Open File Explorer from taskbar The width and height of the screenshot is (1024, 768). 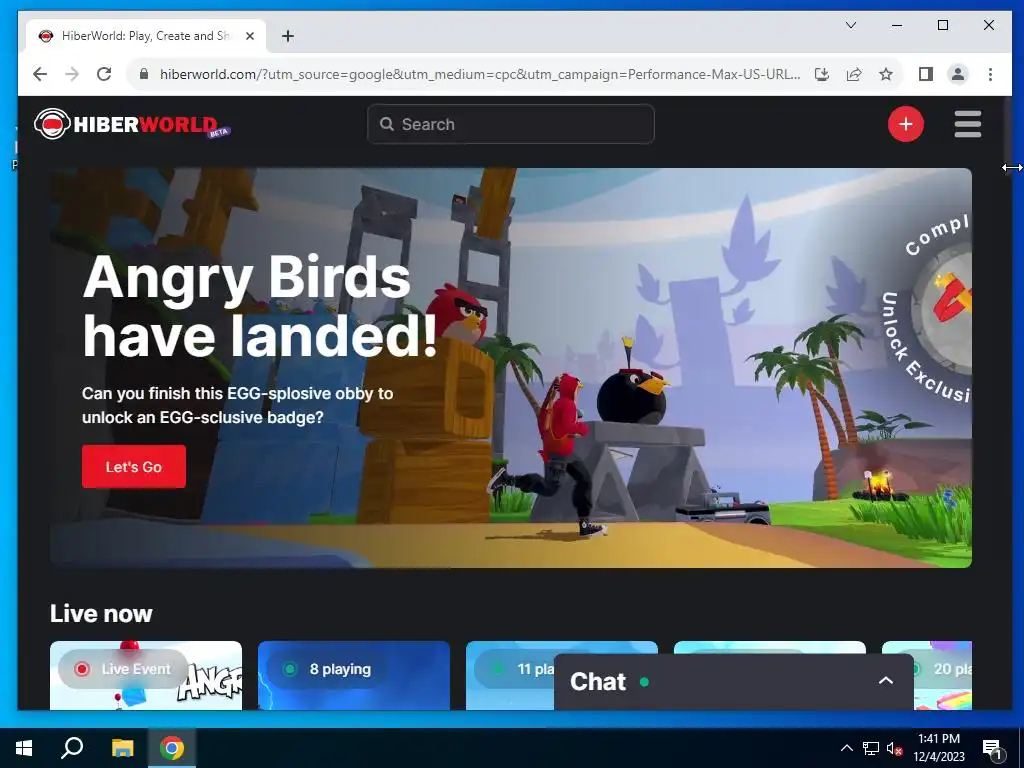[x=122, y=748]
